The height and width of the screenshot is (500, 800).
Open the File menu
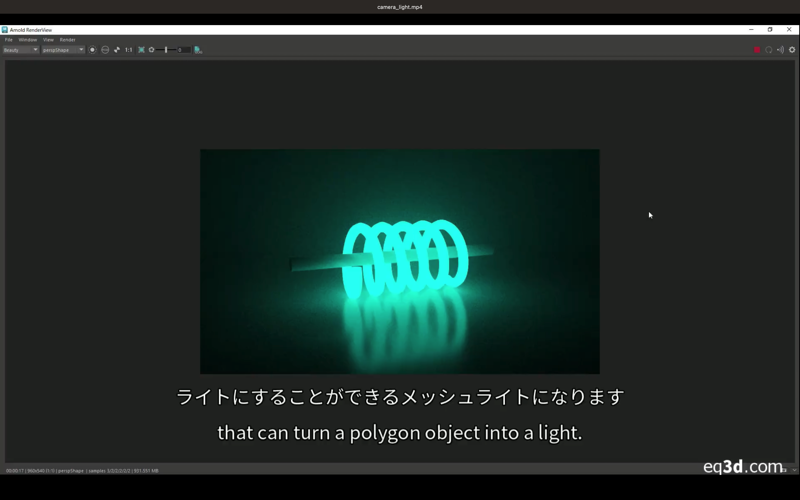(9, 40)
